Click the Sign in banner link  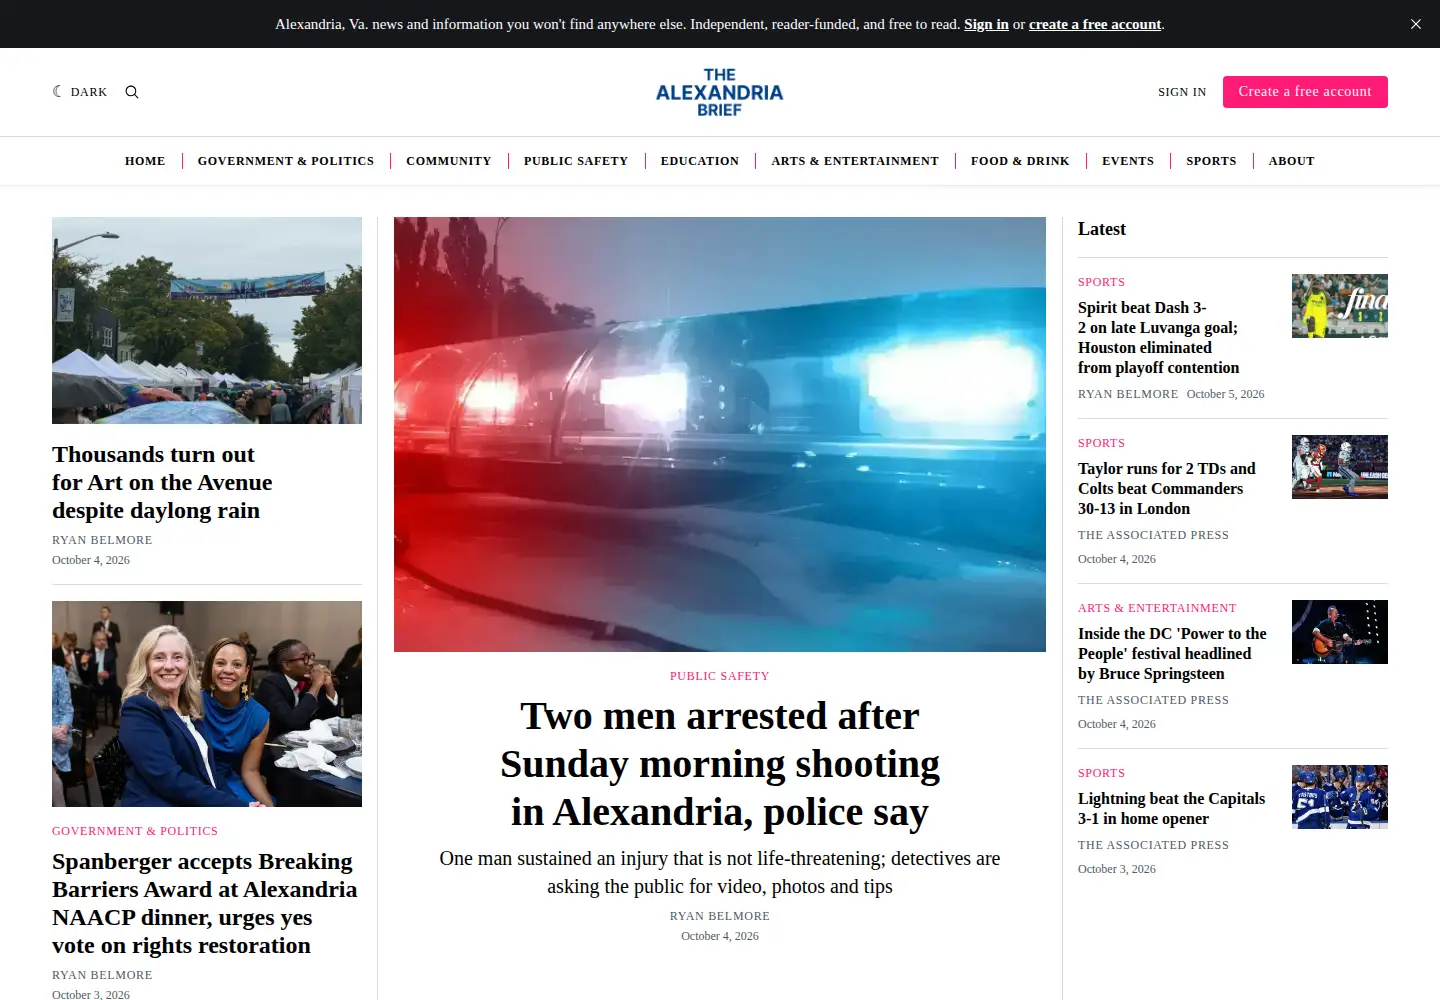986,24
